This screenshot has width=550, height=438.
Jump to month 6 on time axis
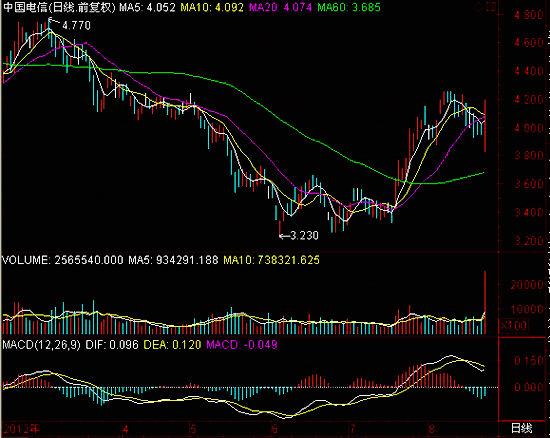pyautogui.click(x=274, y=429)
